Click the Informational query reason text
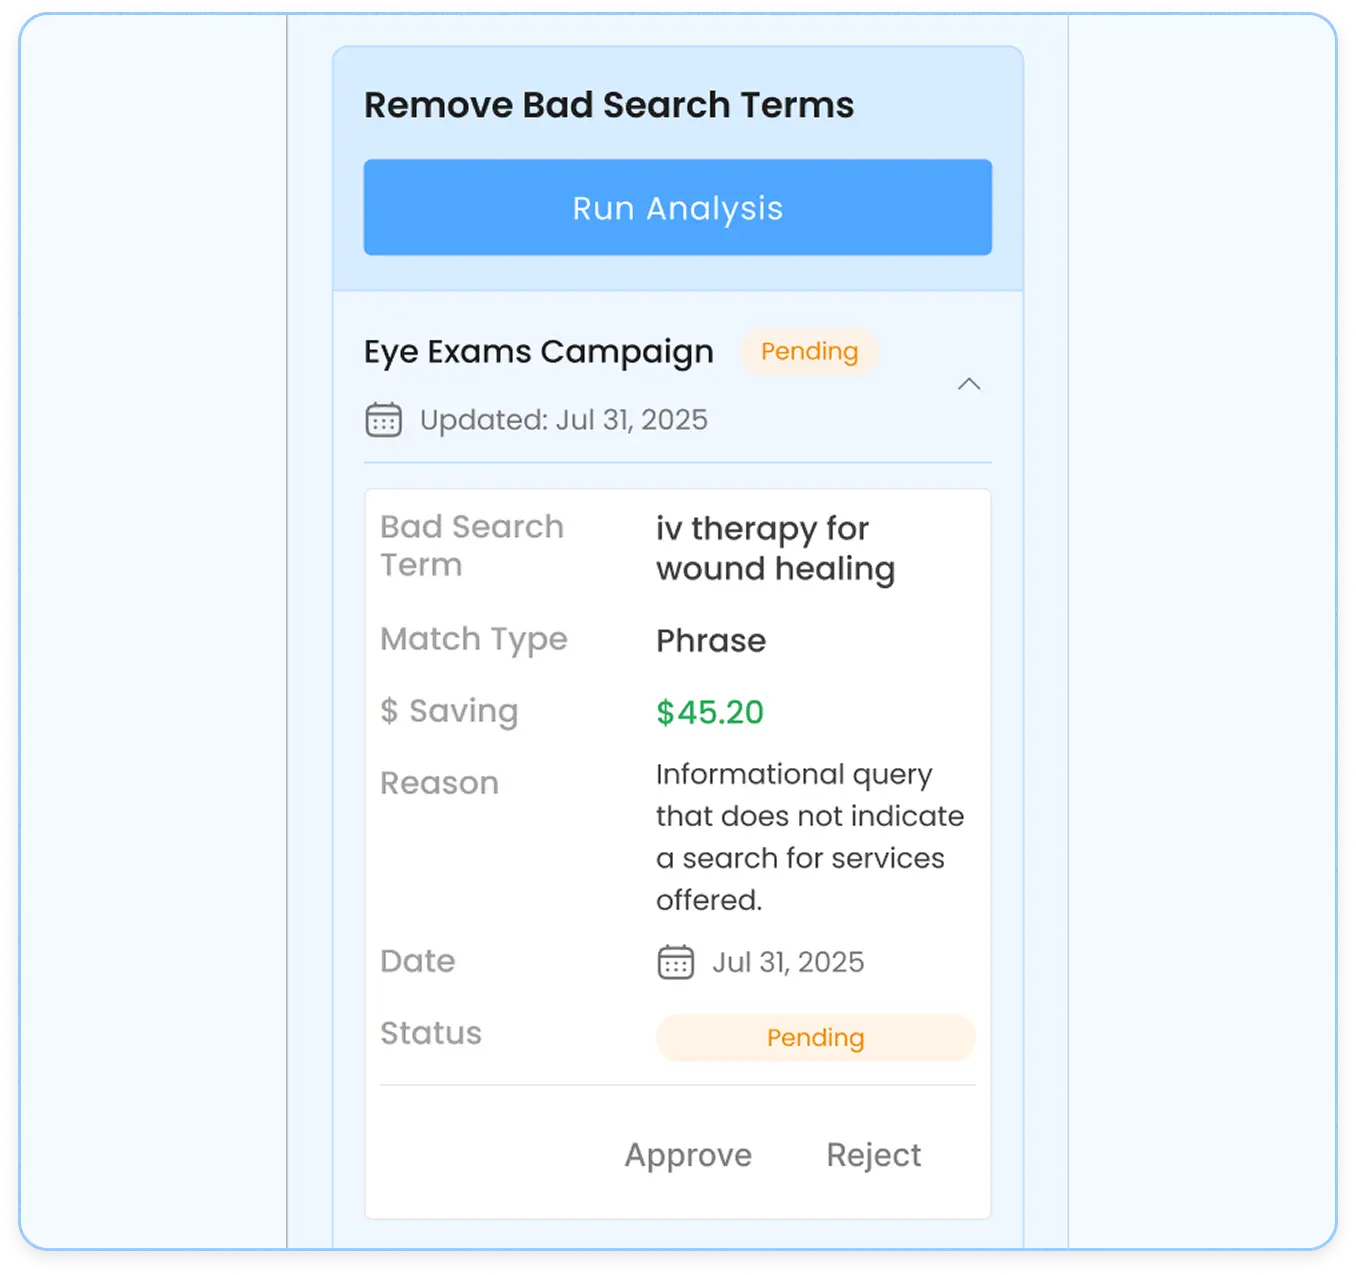Screen dimensions: 1356x1275 809,837
